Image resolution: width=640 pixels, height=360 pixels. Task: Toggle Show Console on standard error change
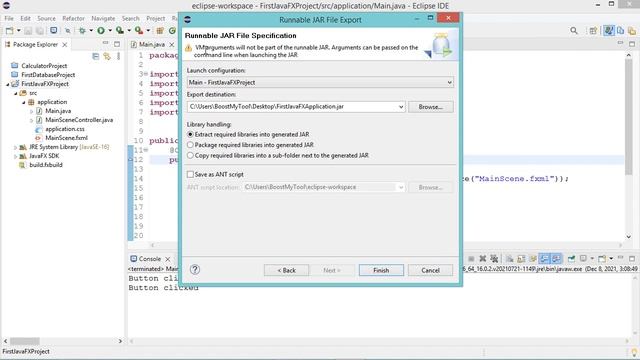tap(556, 258)
